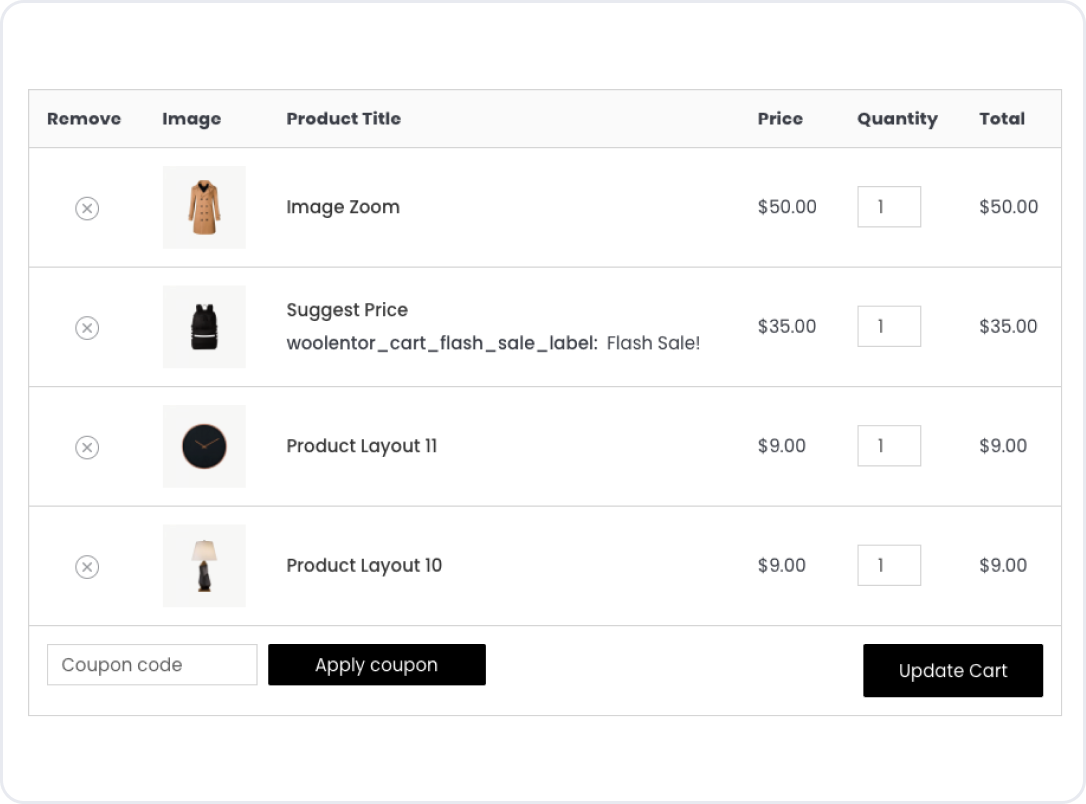
Task: Click the Suggest Price quantity box
Action: (889, 327)
